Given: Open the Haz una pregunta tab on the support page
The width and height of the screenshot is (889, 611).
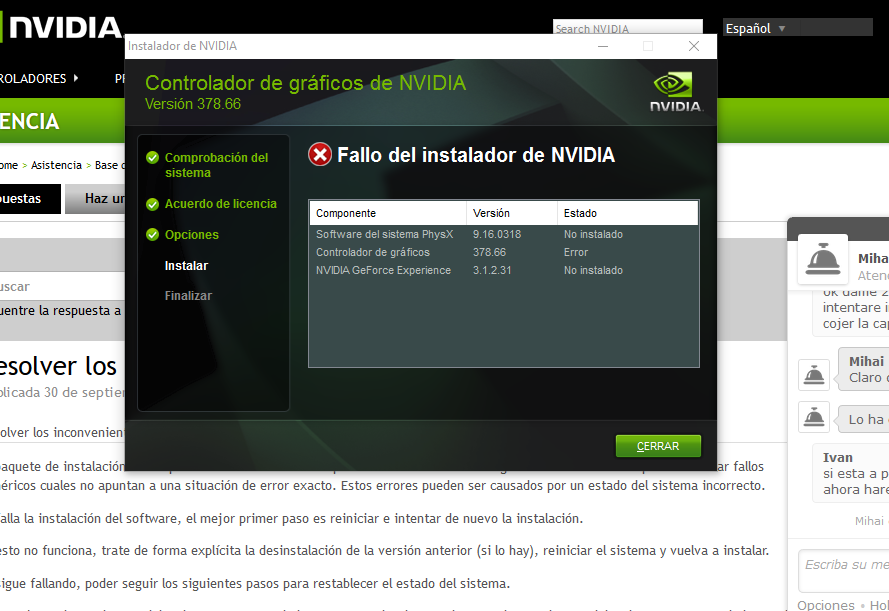Looking at the screenshot, I should tap(95, 199).
